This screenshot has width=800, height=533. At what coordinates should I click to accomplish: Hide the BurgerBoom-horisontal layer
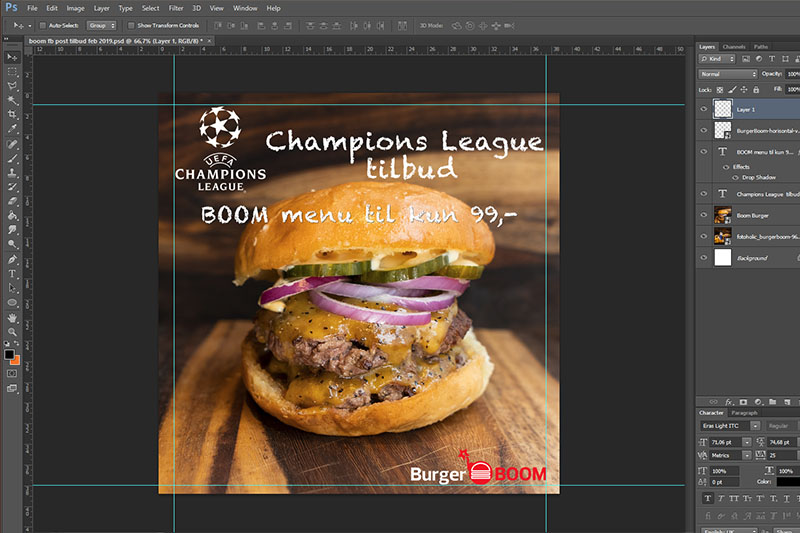pos(704,130)
